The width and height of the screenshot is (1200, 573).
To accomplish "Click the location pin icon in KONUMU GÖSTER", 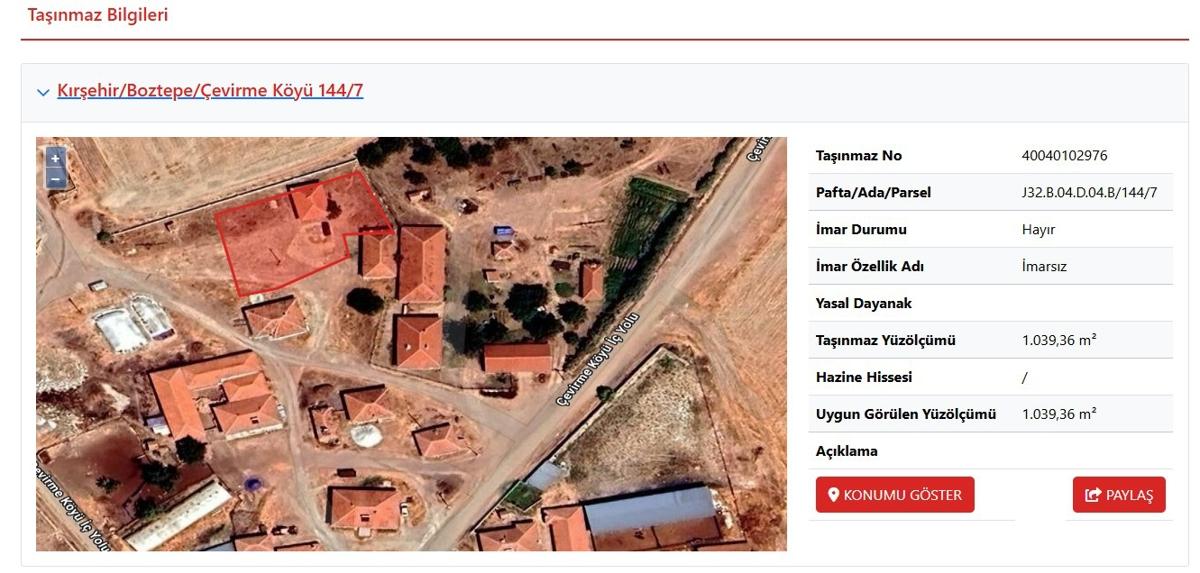I will click(x=833, y=495).
